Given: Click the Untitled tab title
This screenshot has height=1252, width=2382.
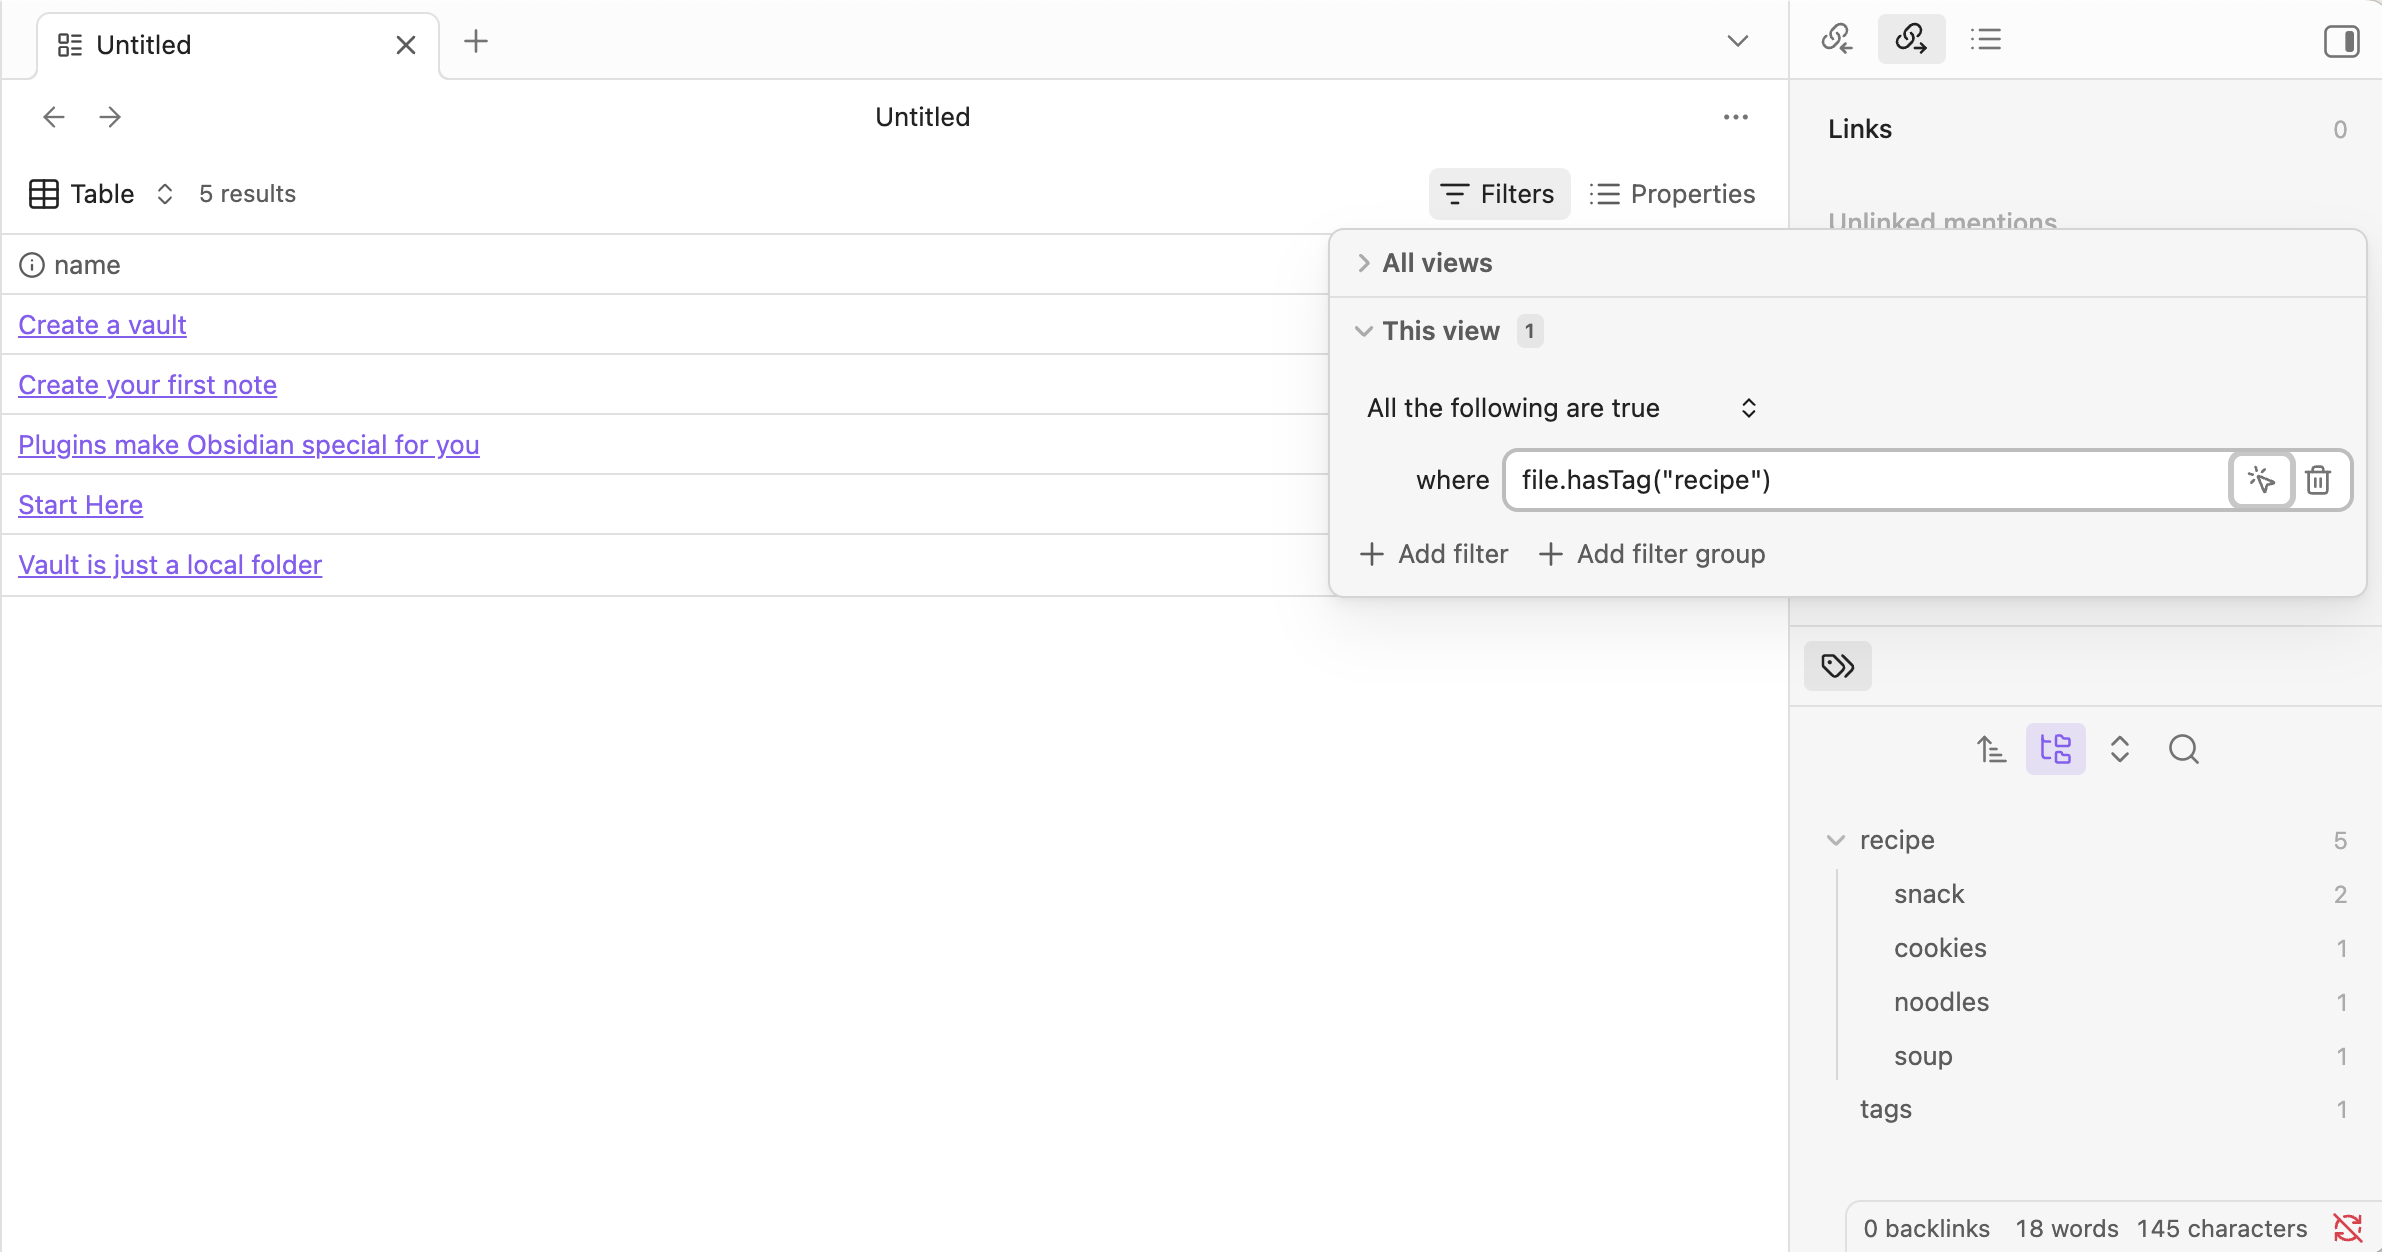Looking at the screenshot, I should coord(144,45).
